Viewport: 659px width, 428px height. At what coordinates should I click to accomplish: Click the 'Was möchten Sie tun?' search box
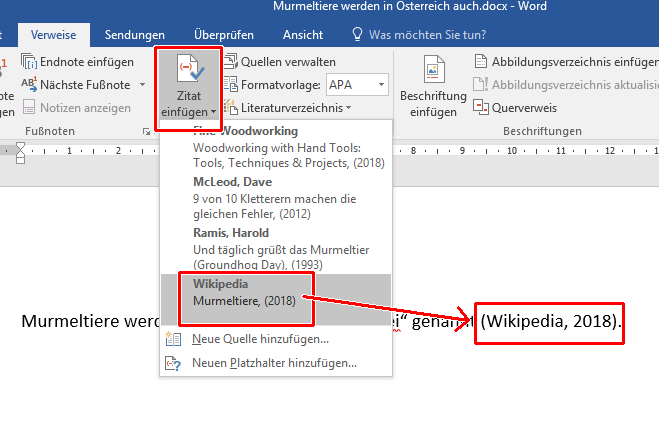click(x=427, y=34)
